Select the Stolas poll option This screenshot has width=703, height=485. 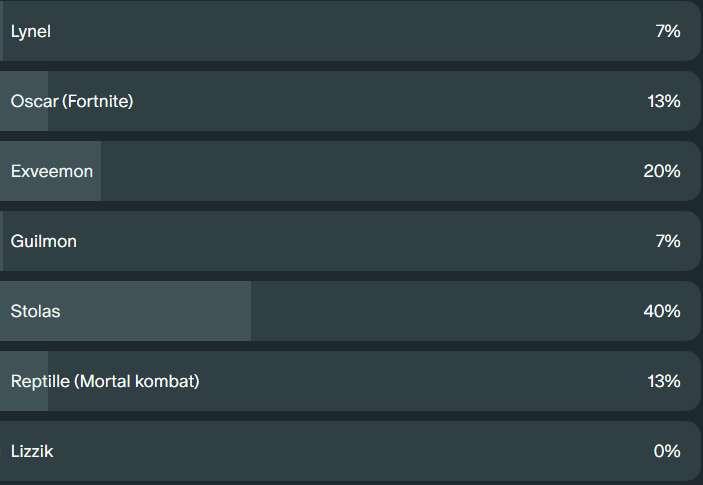coord(350,311)
